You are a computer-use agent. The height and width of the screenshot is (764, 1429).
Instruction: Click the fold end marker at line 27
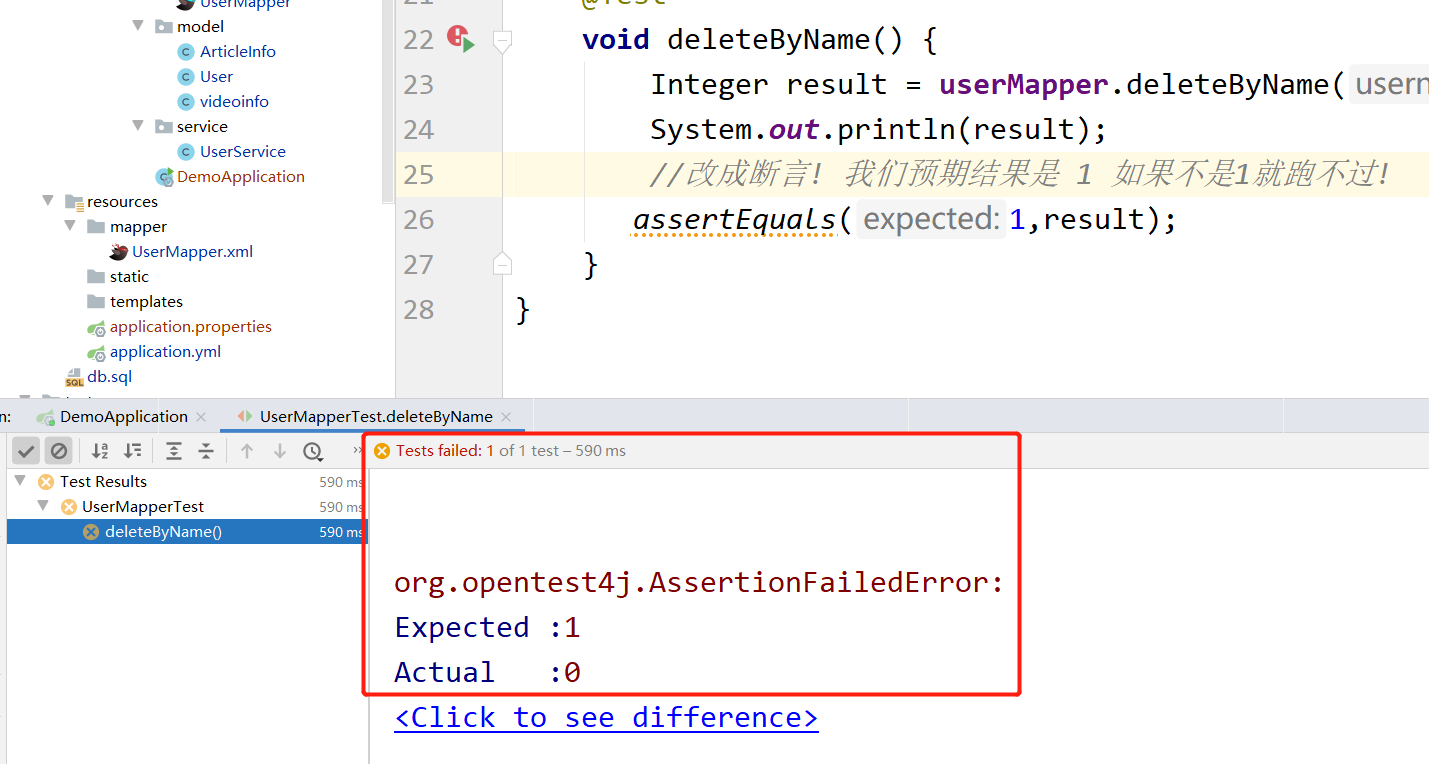click(x=502, y=264)
